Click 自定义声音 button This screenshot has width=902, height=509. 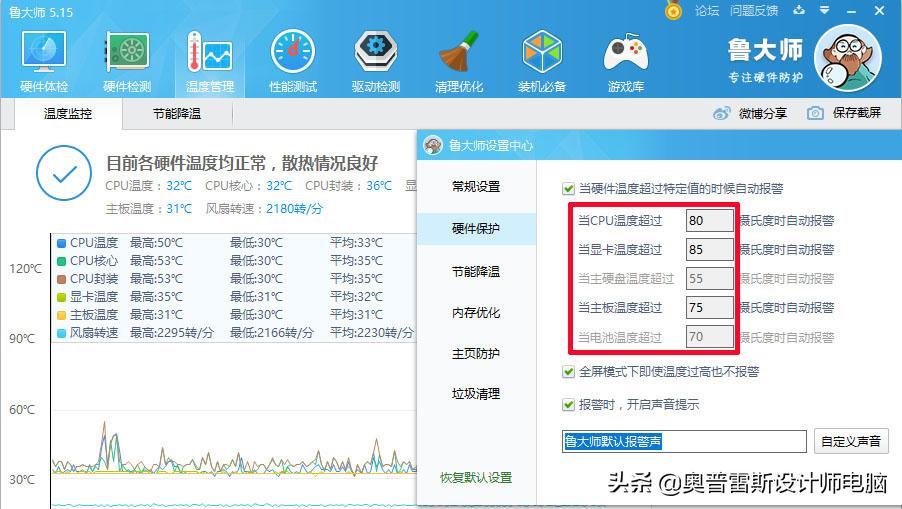(x=851, y=441)
